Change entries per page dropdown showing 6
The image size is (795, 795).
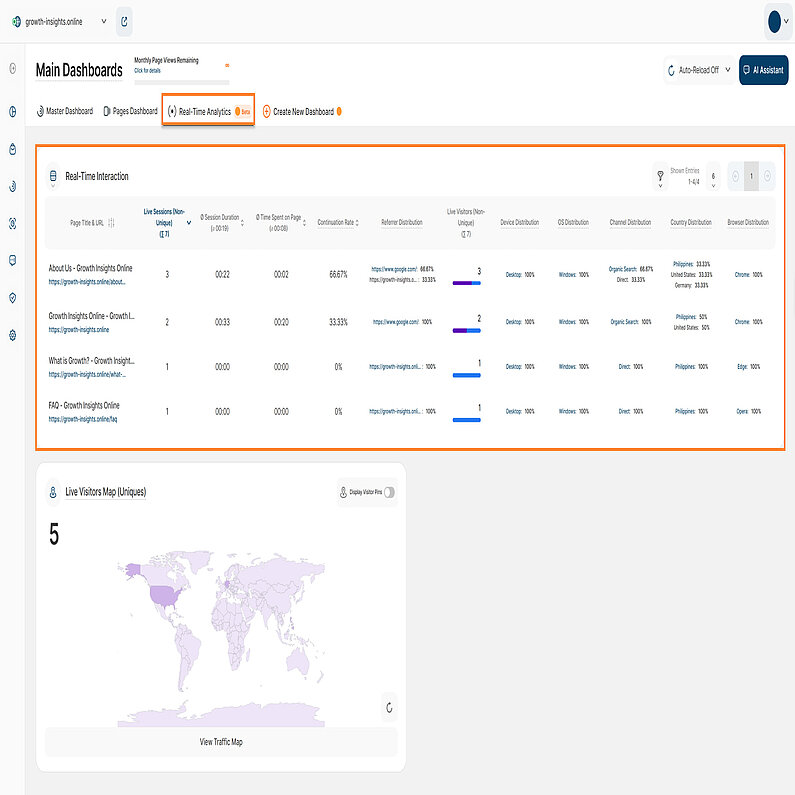click(x=713, y=177)
